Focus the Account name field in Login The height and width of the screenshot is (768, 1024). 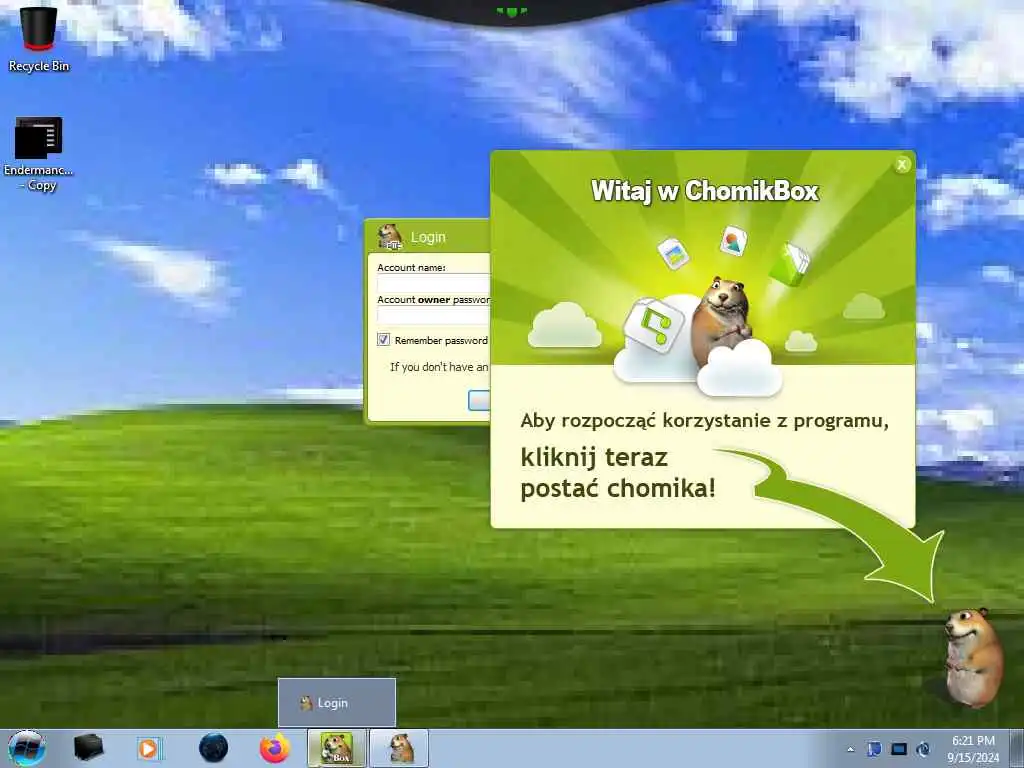click(434, 283)
